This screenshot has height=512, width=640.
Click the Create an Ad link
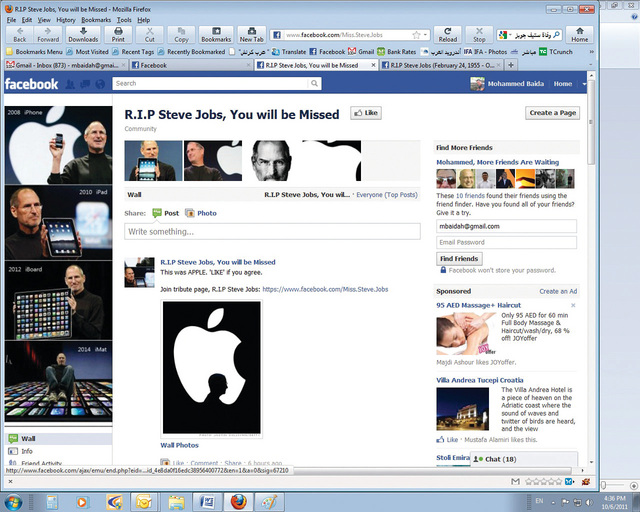[558, 291]
